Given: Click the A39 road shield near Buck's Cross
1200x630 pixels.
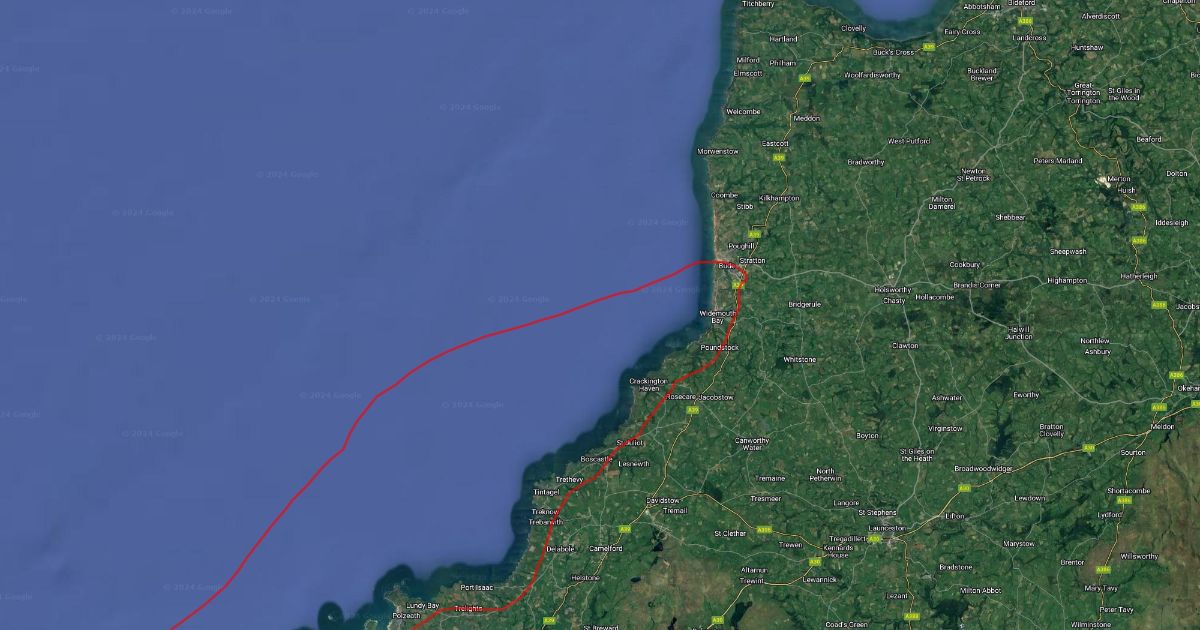Looking at the screenshot, I should coord(931,46).
